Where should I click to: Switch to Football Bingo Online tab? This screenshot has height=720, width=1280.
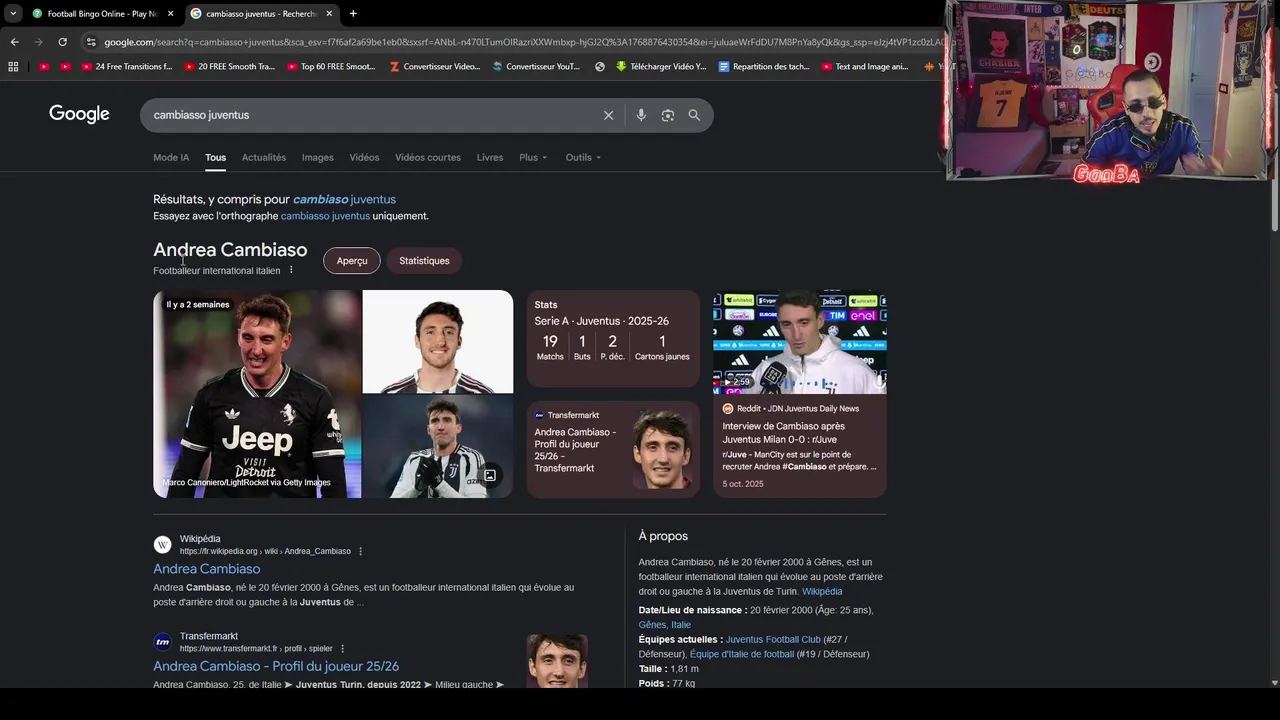[x=100, y=13]
